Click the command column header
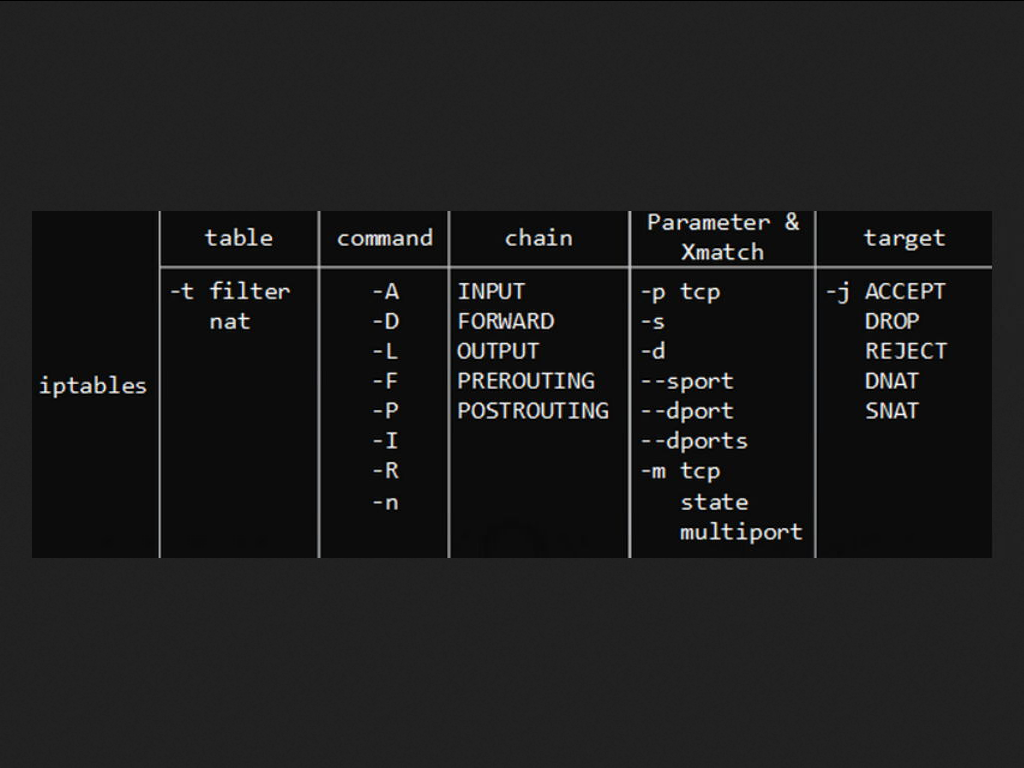The width and height of the screenshot is (1024, 768). click(x=384, y=238)
